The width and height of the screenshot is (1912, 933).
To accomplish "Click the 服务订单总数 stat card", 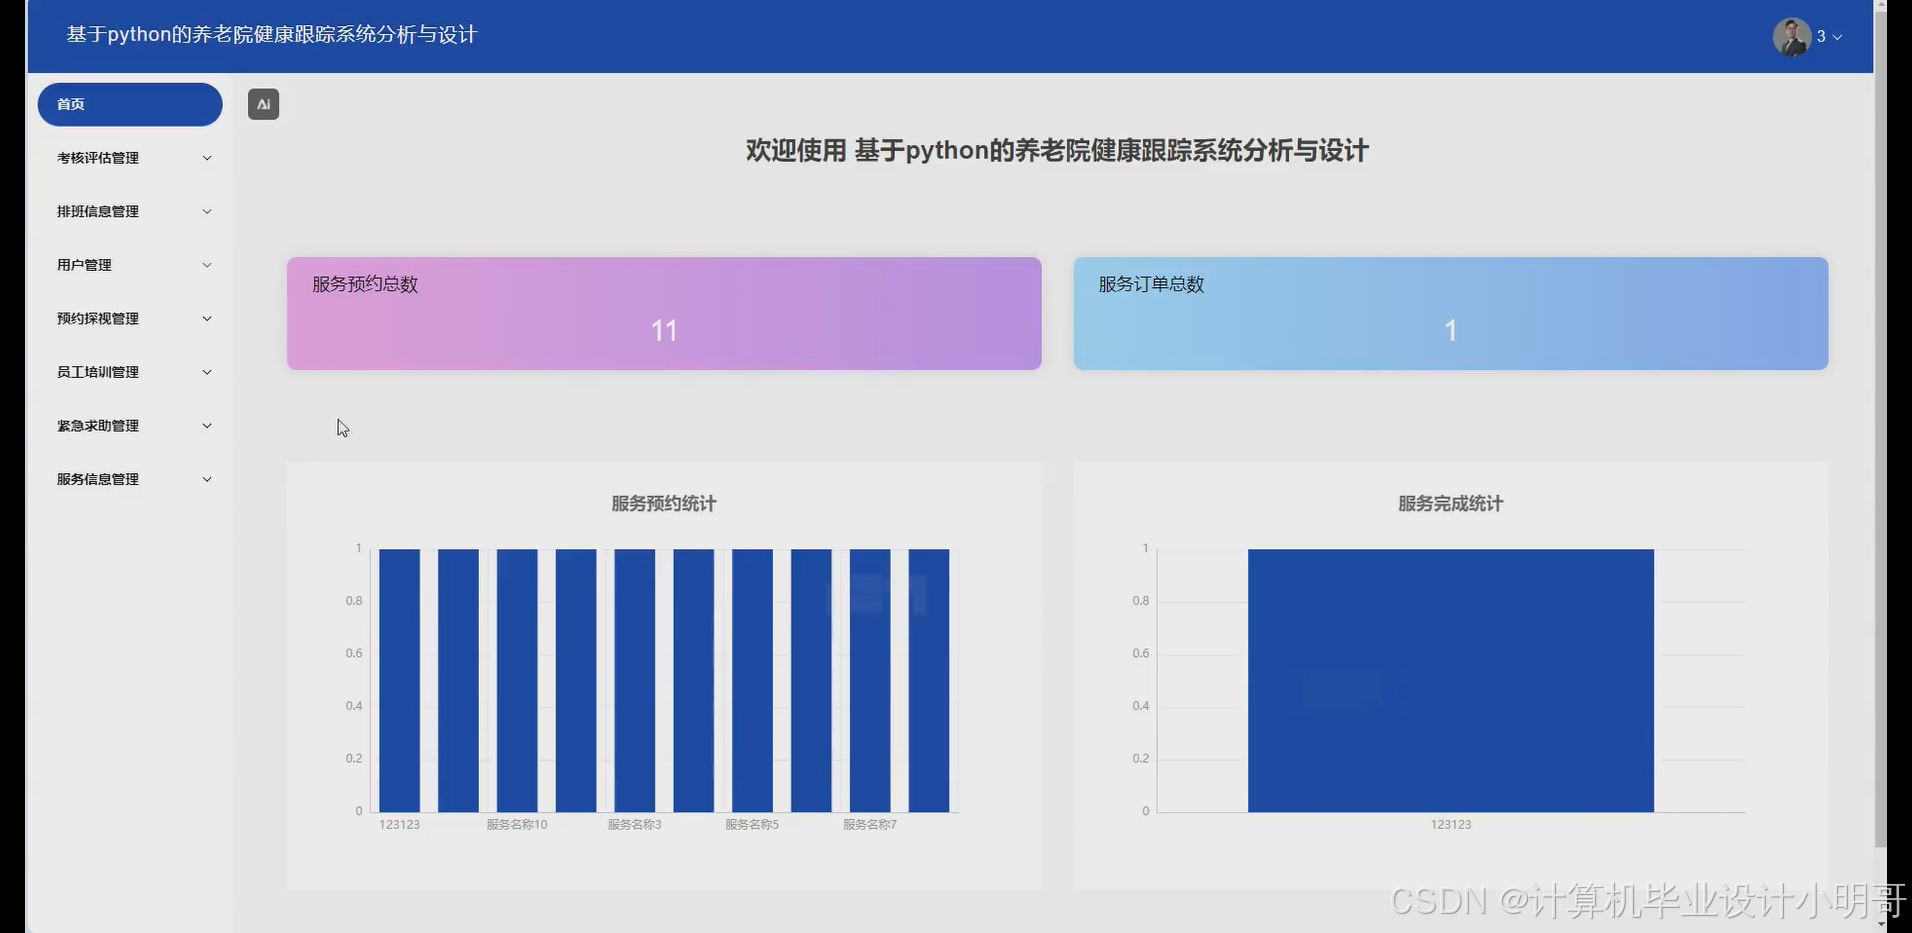I will point(1450,313).
